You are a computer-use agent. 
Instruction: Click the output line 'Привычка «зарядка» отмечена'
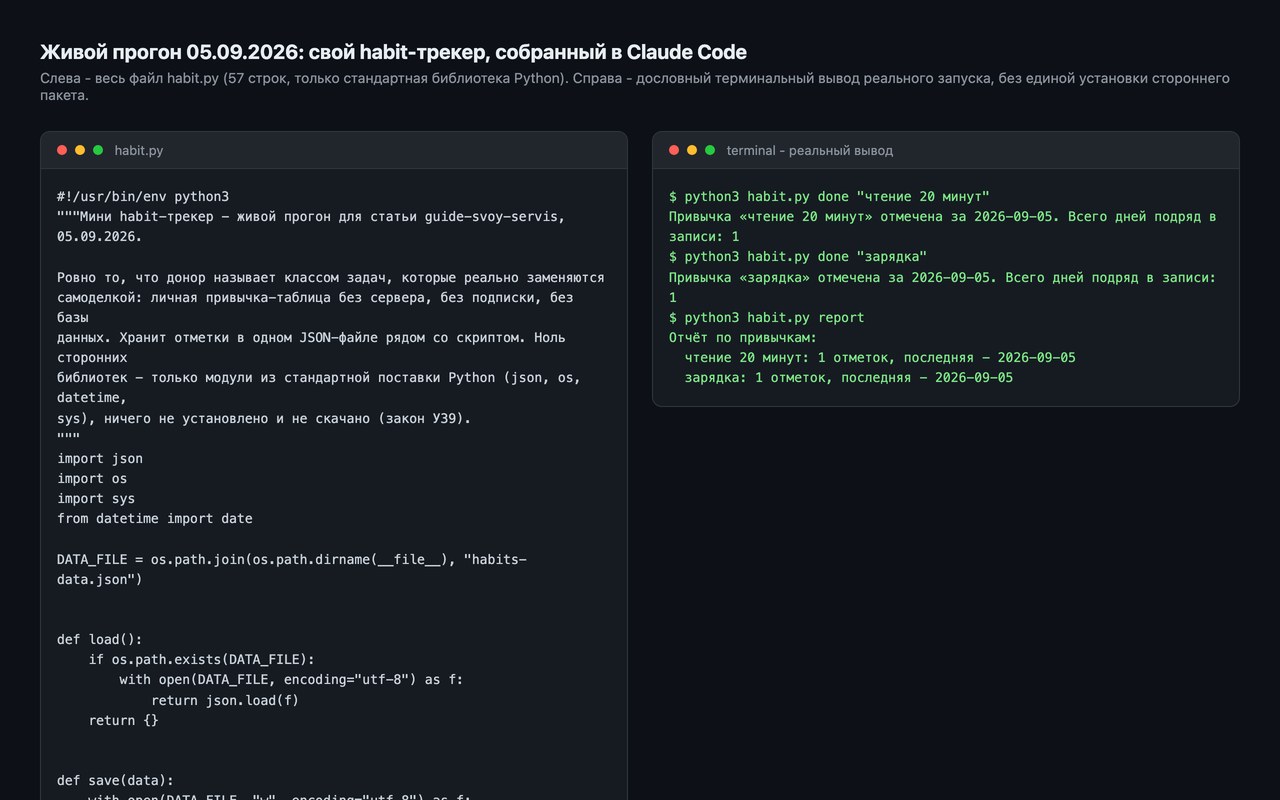943,287
